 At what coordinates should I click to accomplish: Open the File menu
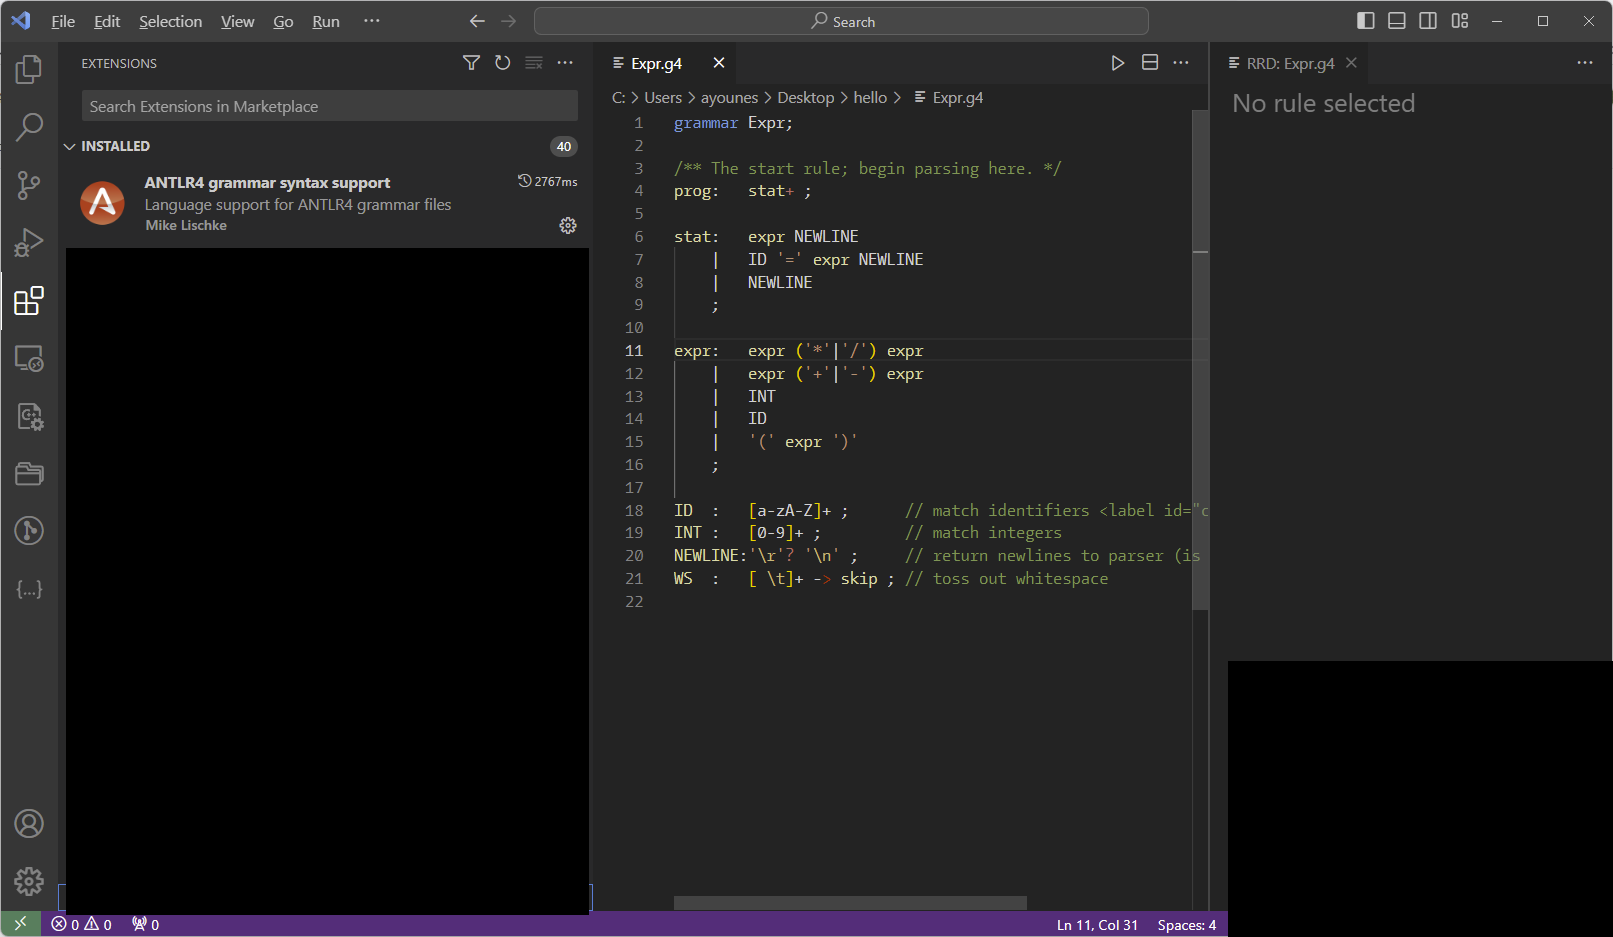[63, 21]
